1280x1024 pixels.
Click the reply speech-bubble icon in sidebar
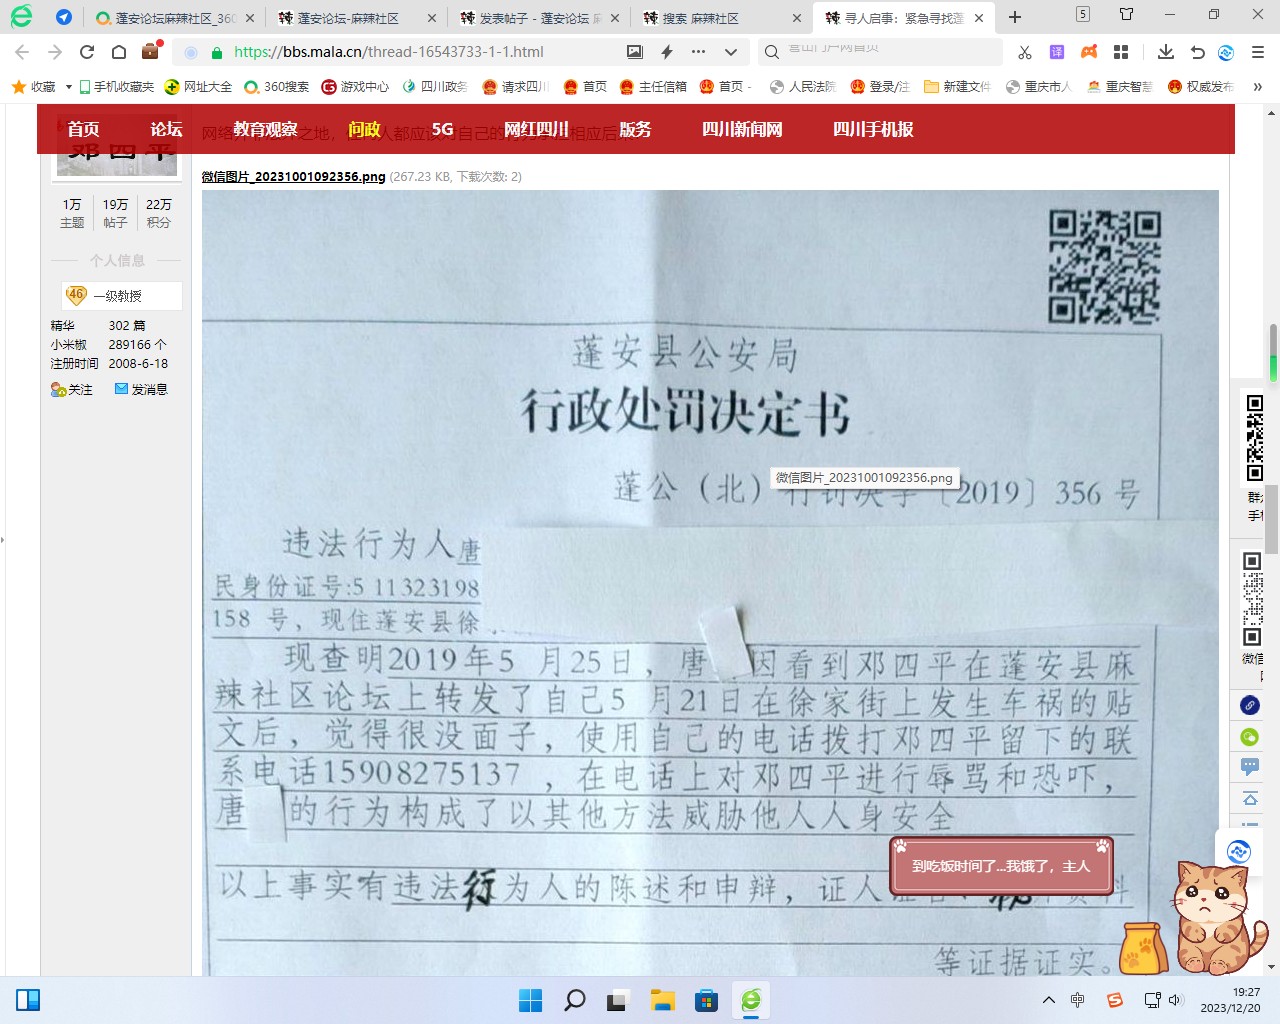click(x=1250, y=767)
